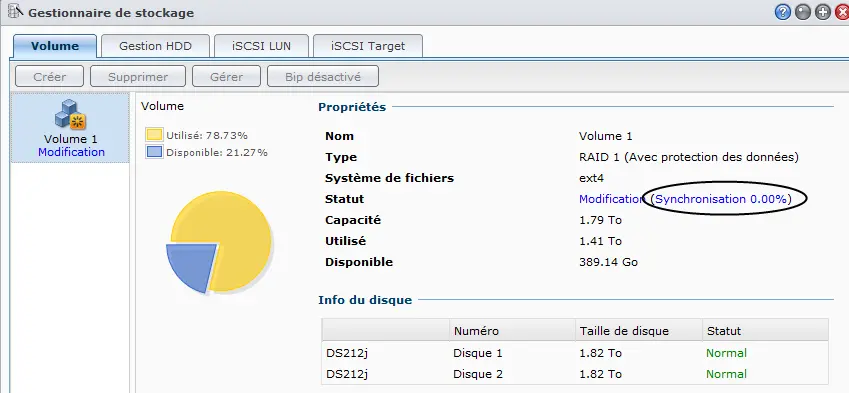Click Normal status for Disque 2
The image size is (849, 393).
click(x=726, y=374)
